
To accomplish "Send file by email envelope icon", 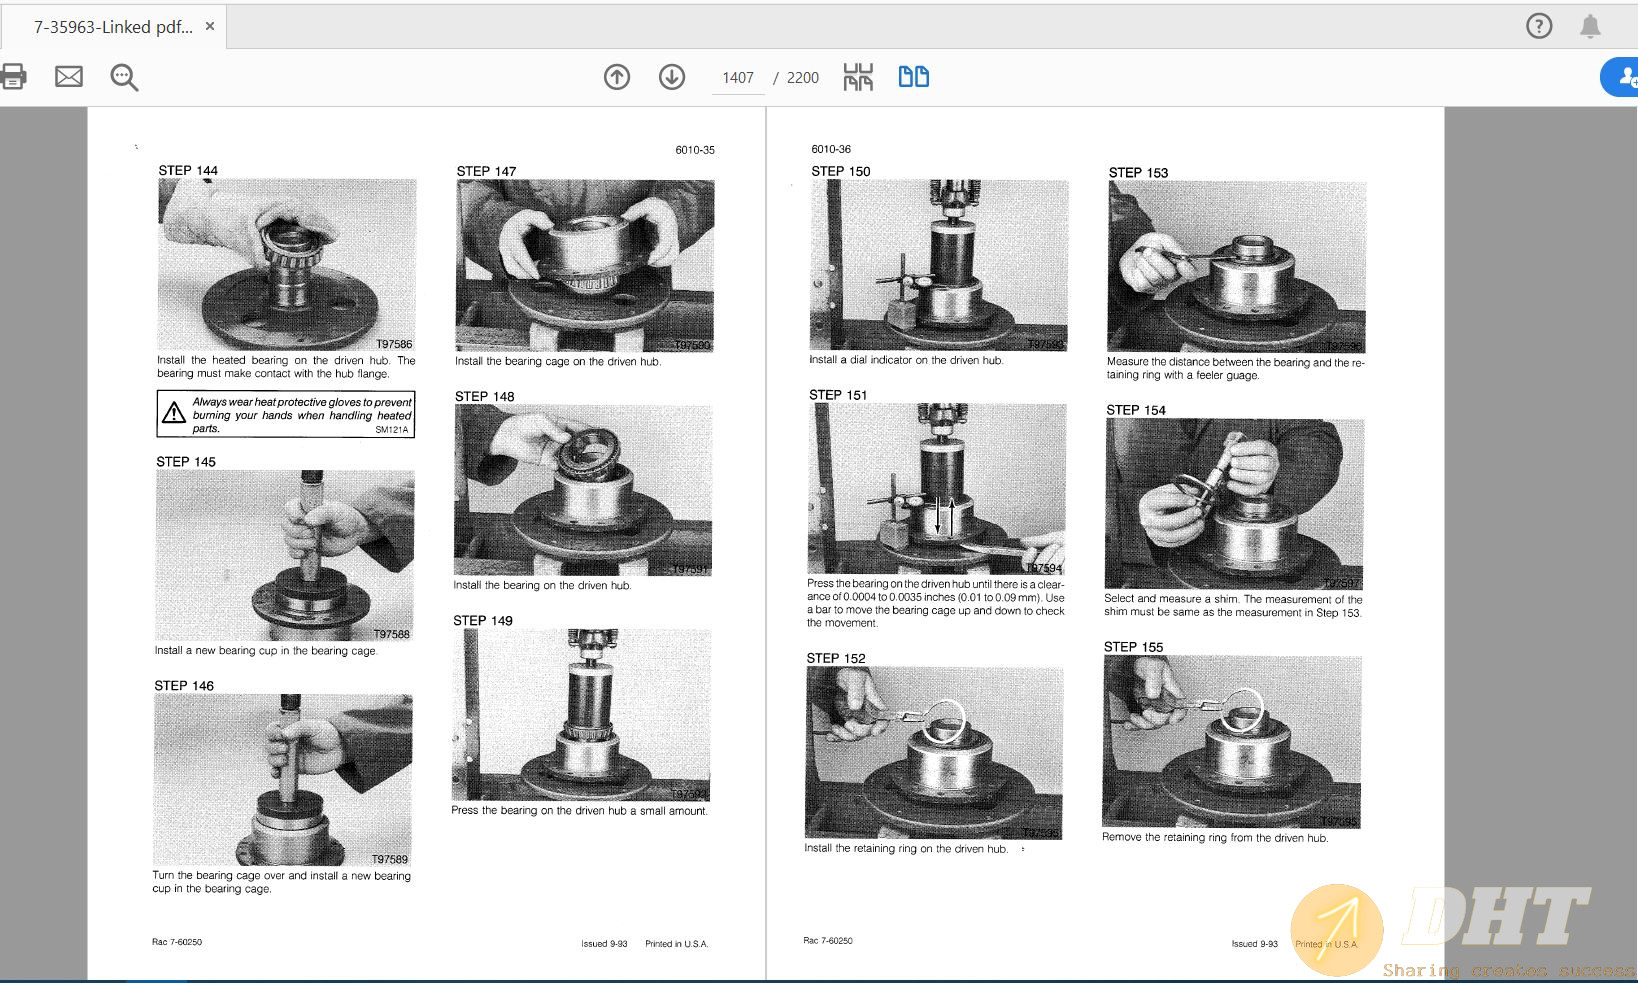I will coord(69,77).
